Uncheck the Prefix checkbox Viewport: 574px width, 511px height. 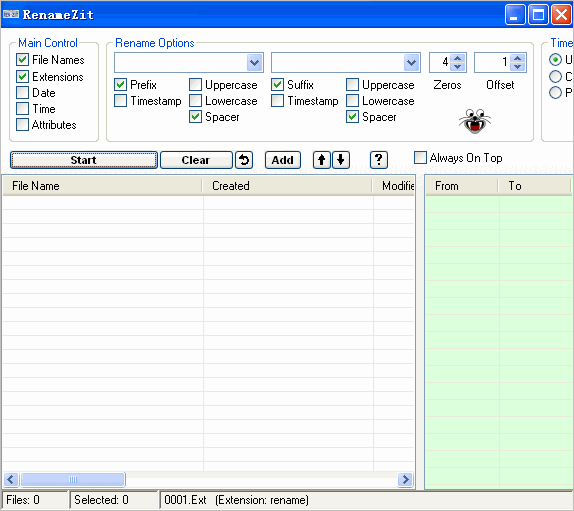click(x=120, y=85)
